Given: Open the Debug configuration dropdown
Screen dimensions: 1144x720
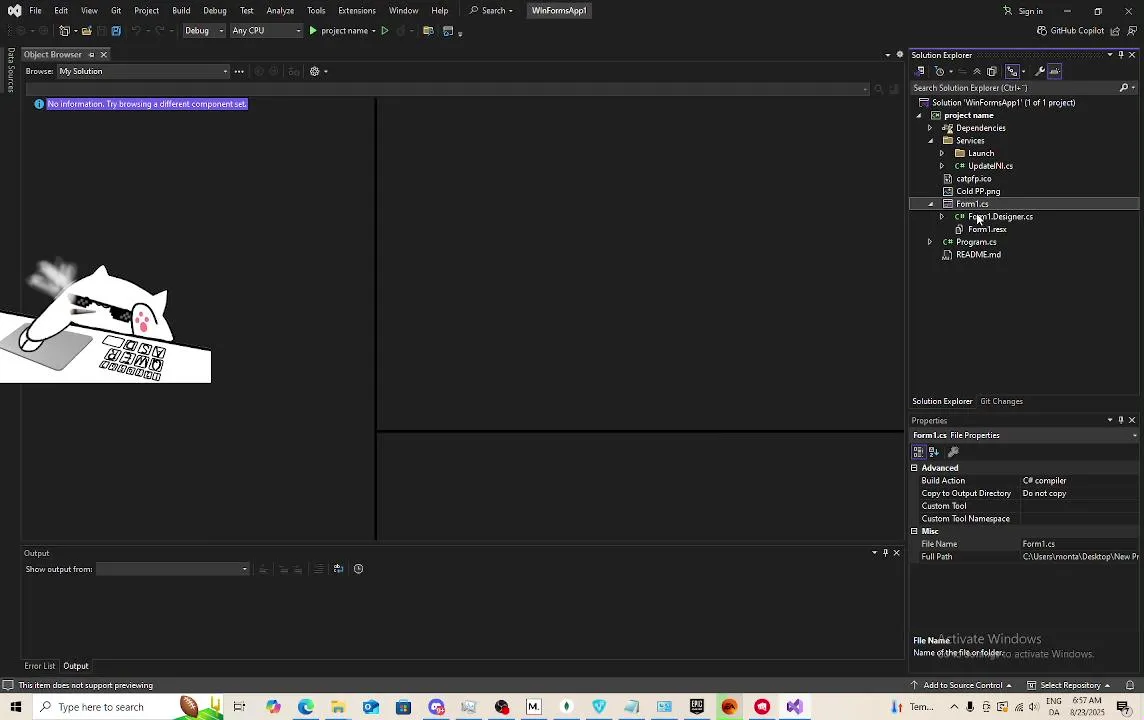Looking at the screenshot, I should 204,31.
